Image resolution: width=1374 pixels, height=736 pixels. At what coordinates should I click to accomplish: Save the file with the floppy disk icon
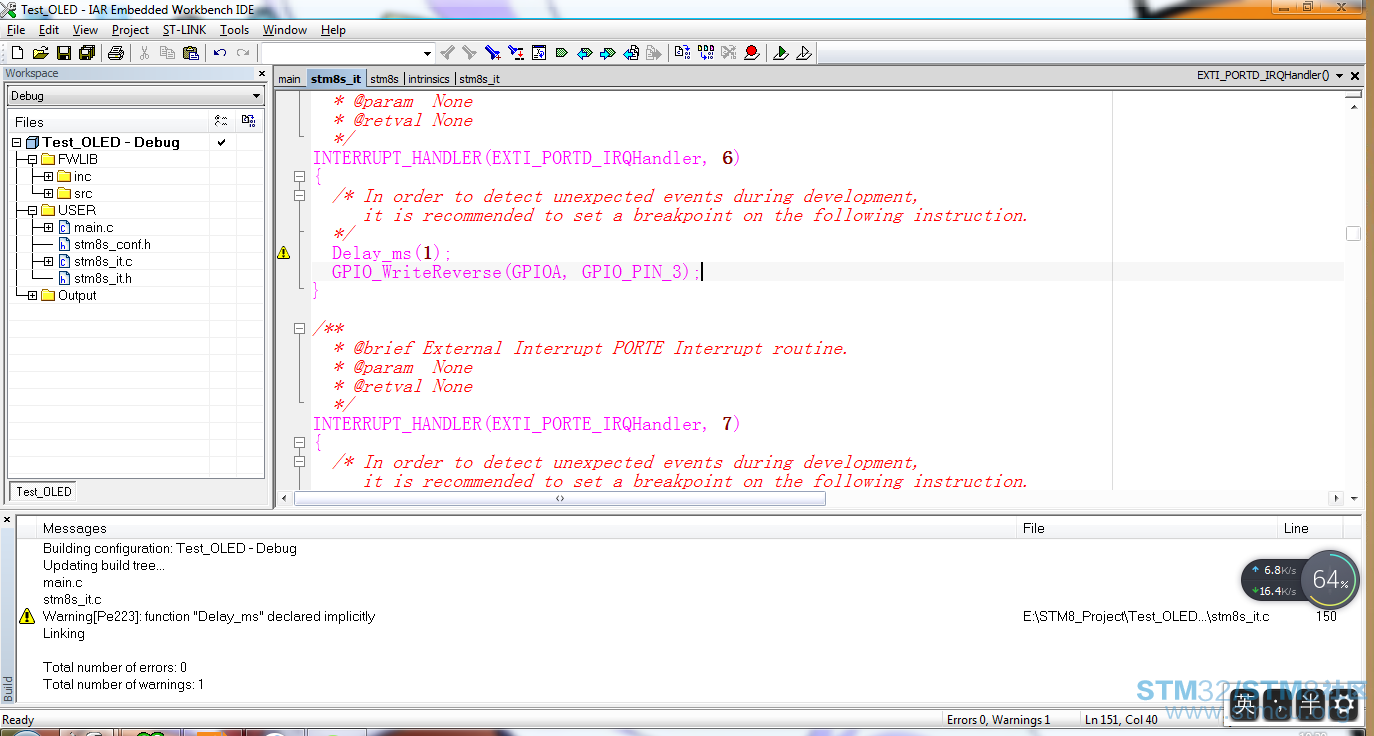(x=64, y=53)
